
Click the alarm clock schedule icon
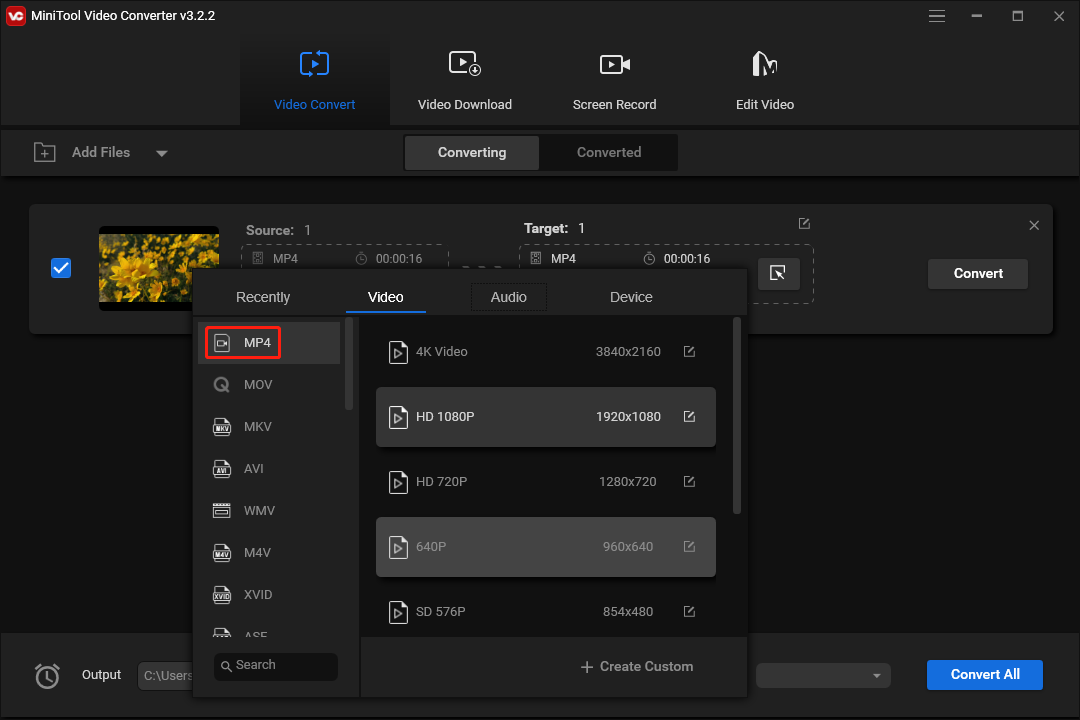[x=48, y=675]
